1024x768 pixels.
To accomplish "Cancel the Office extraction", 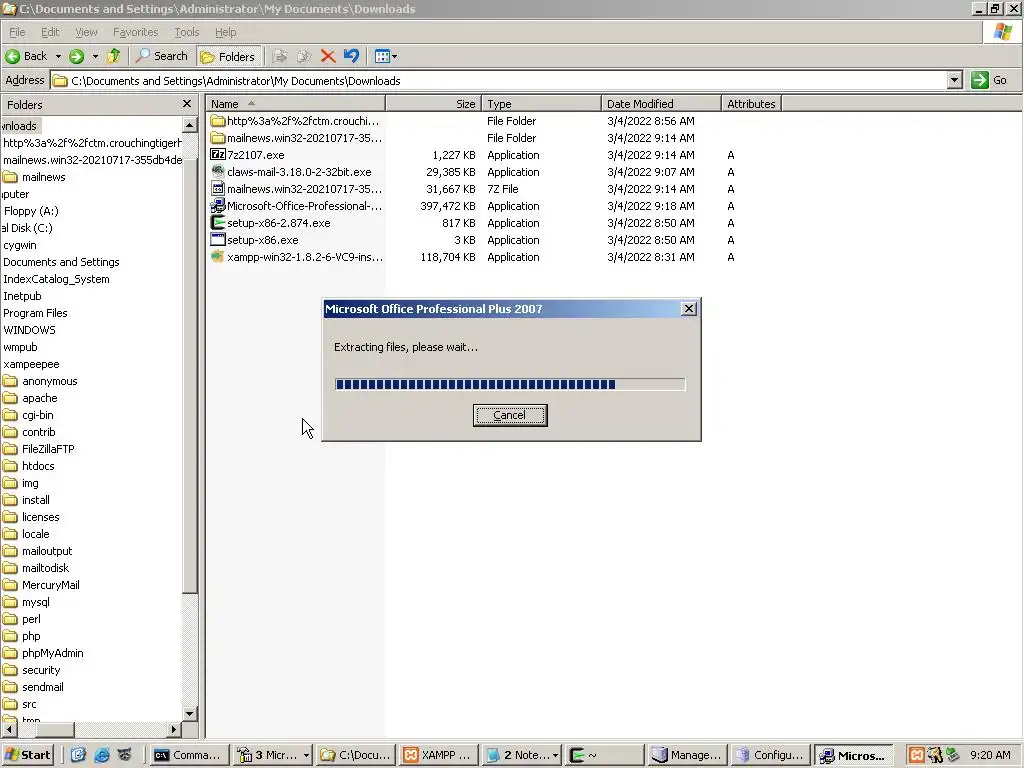I will [510, 415].
